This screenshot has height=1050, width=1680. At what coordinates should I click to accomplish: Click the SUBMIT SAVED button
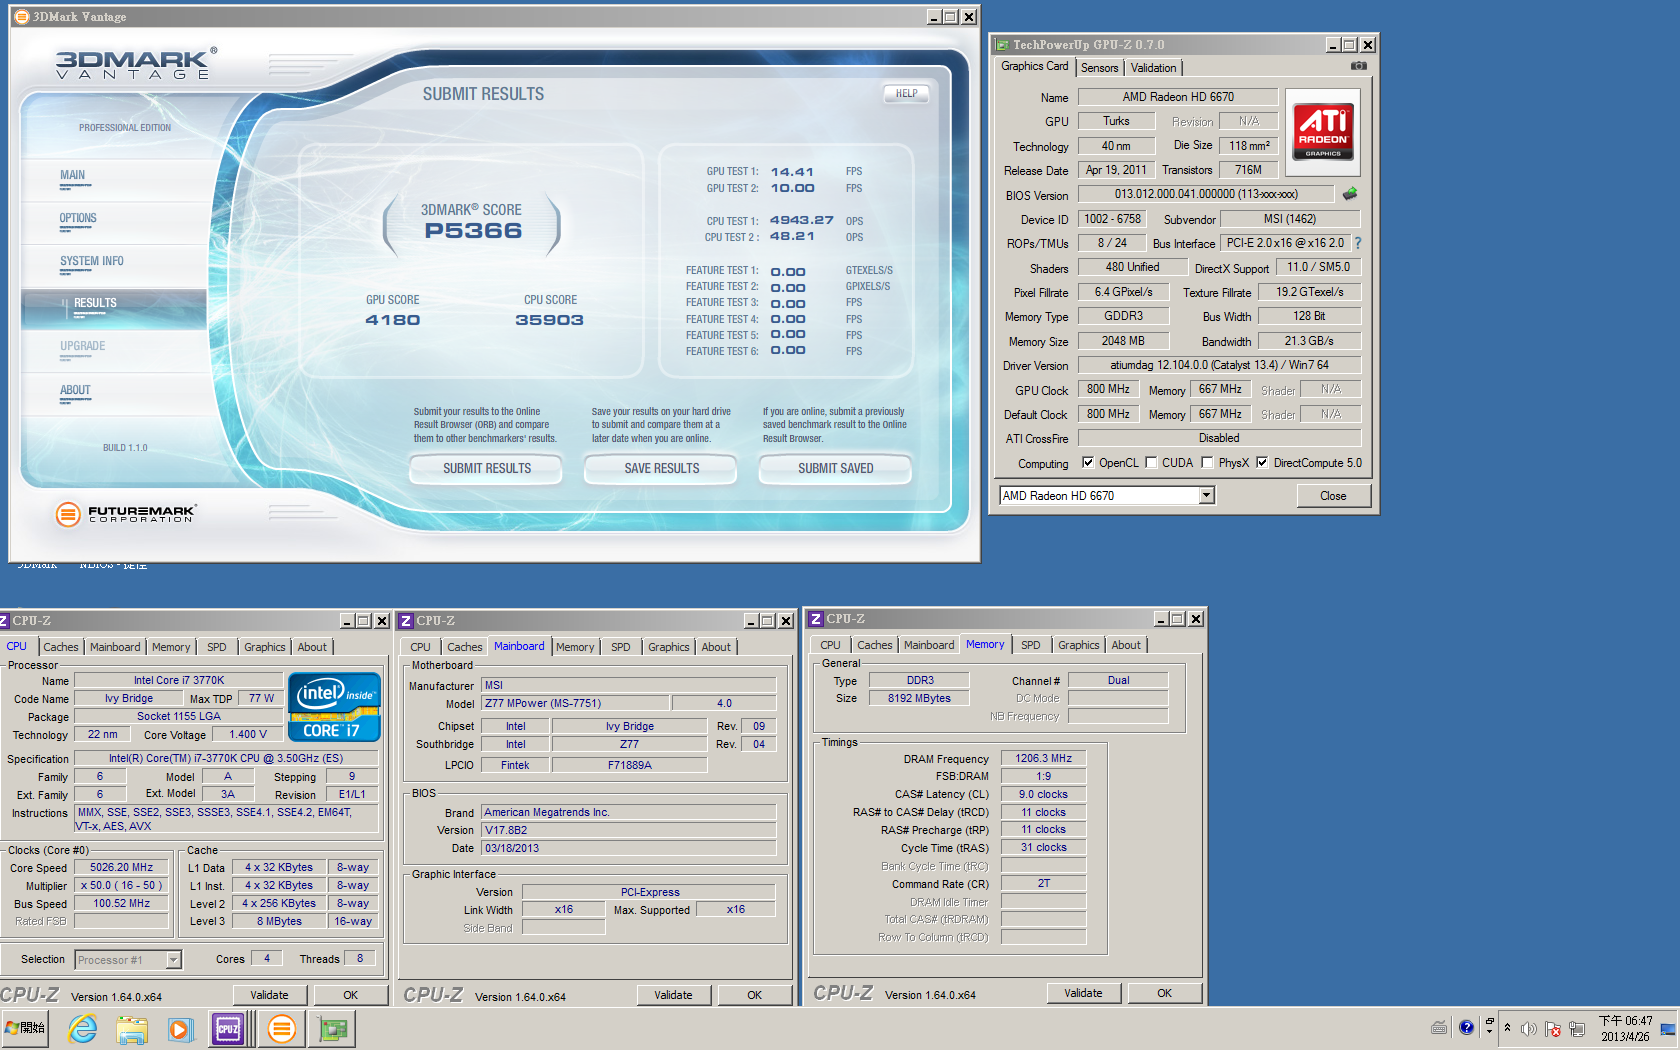(x=835, y=468)
